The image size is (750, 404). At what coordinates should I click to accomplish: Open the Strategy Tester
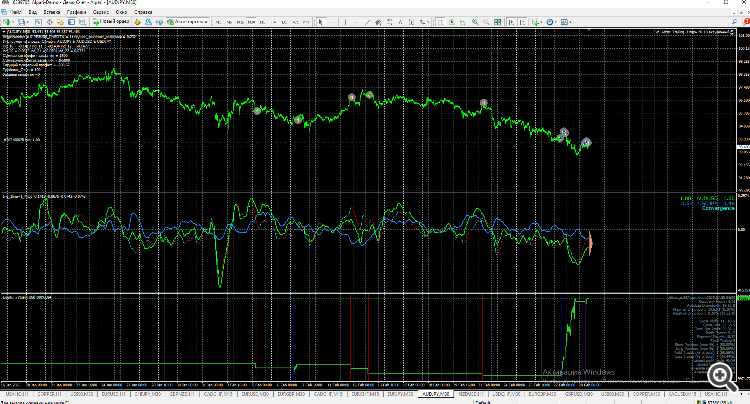pyautogui.click(x=82, y=22)
